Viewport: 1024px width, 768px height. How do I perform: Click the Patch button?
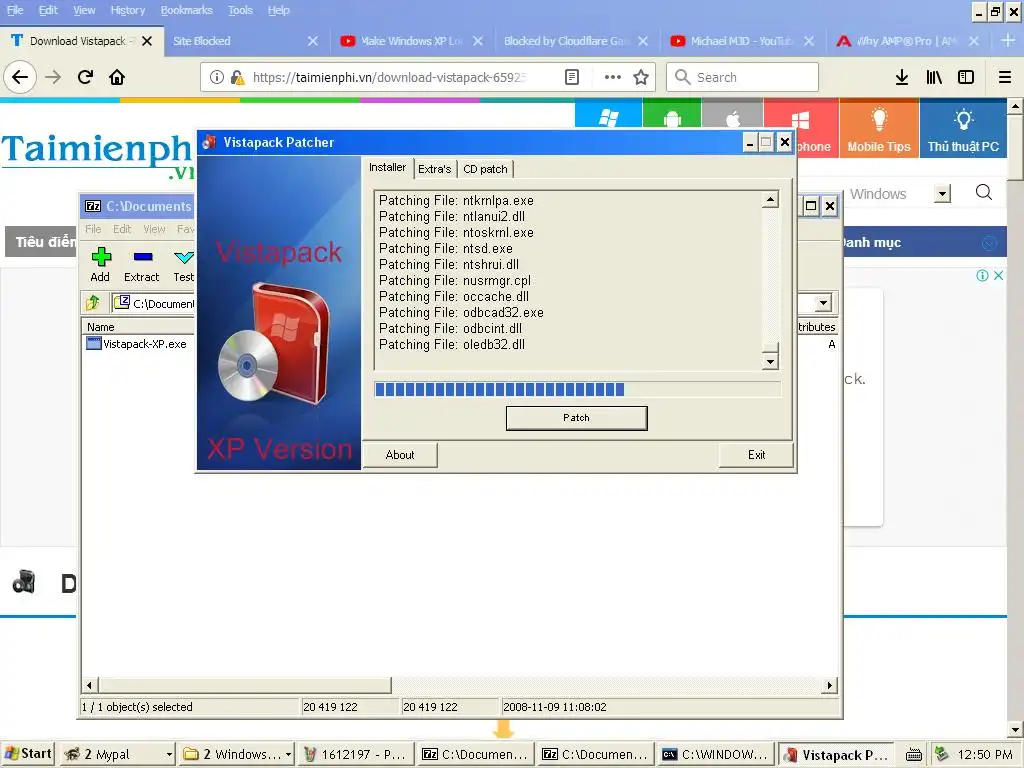pyautogui.click(x=577, y=418)
